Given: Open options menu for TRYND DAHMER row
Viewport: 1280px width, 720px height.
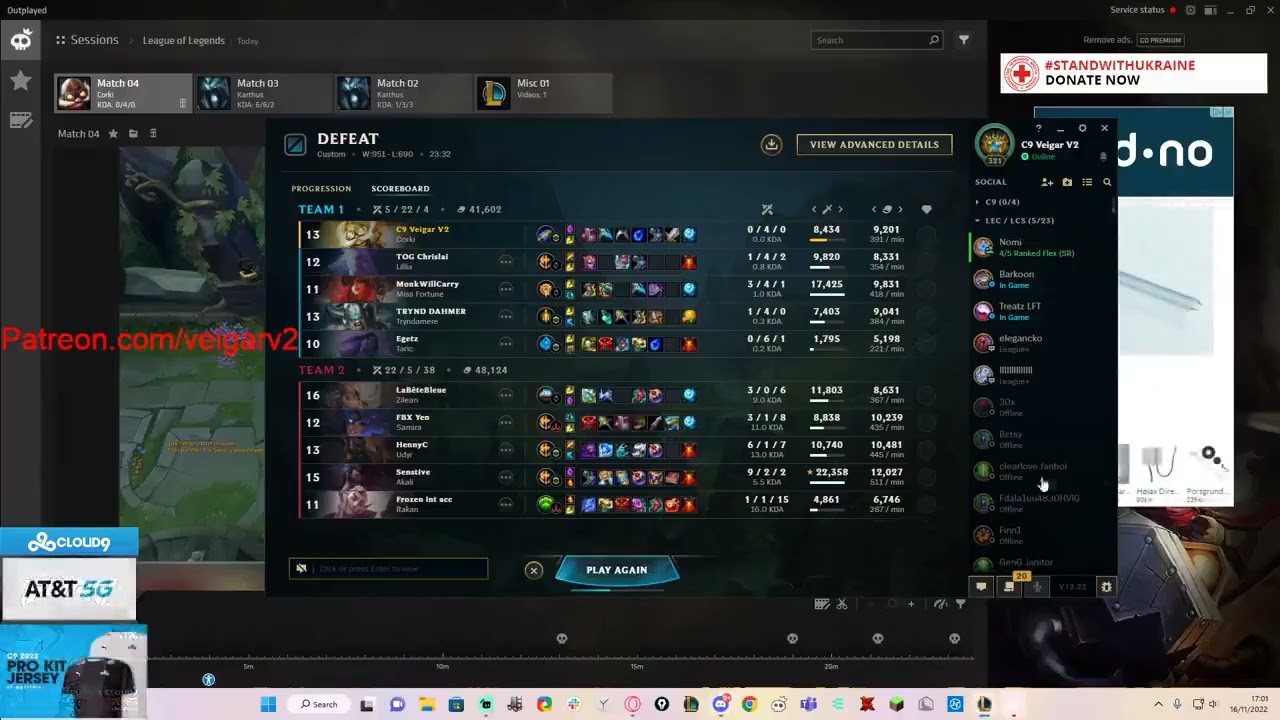Looking at the screenshot, I should [x=506, y=316].
